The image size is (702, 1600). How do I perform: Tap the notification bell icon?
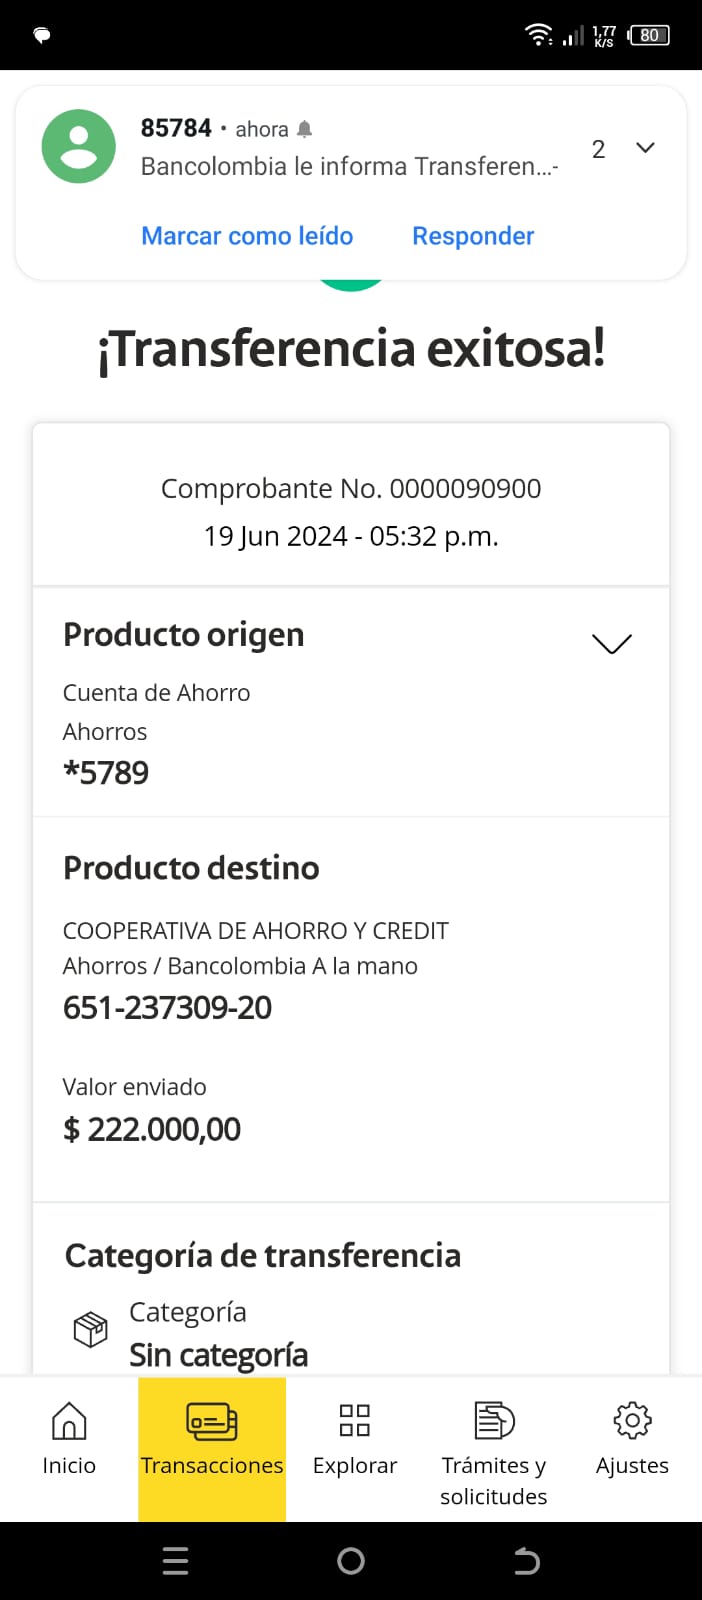coord(305,129)
